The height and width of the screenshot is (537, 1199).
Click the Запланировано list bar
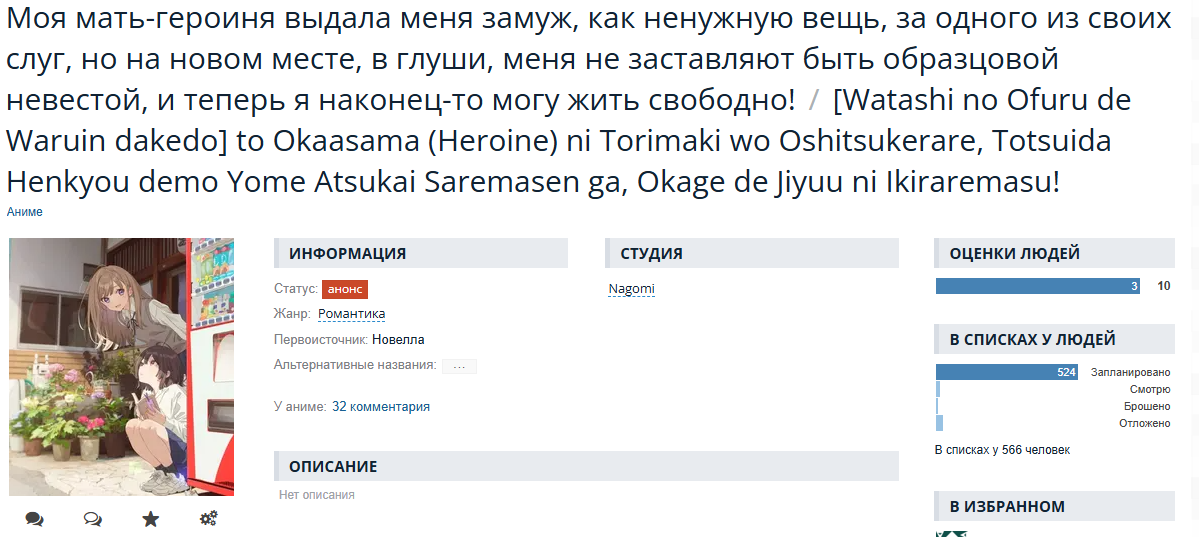coord(1006,372)
